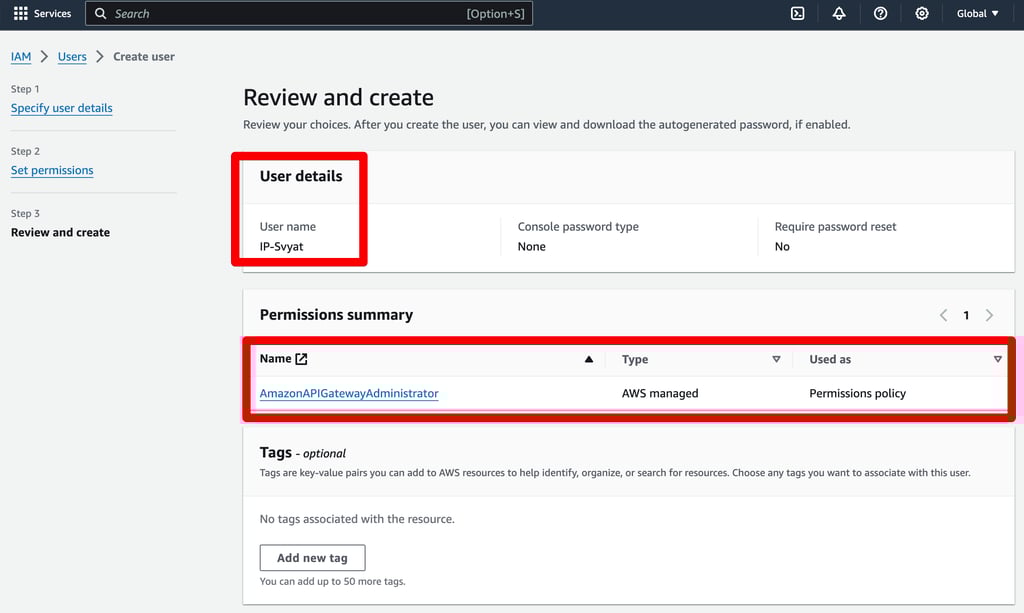The height and width of the screenshot is (613, 1024).
Task: Sort permissions by the Type column arrow
Action: tap(776, 359)
